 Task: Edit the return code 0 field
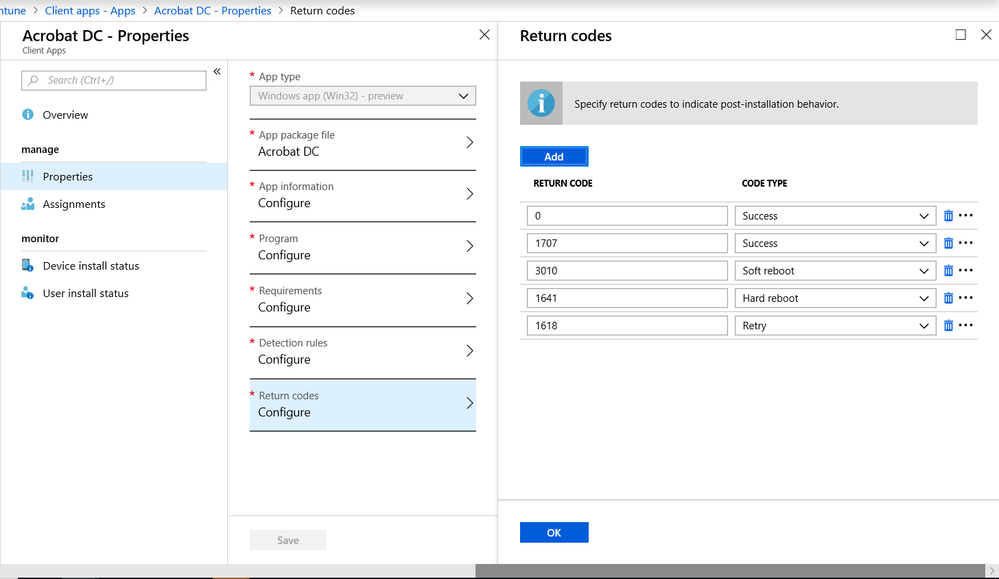coord(627,216)
